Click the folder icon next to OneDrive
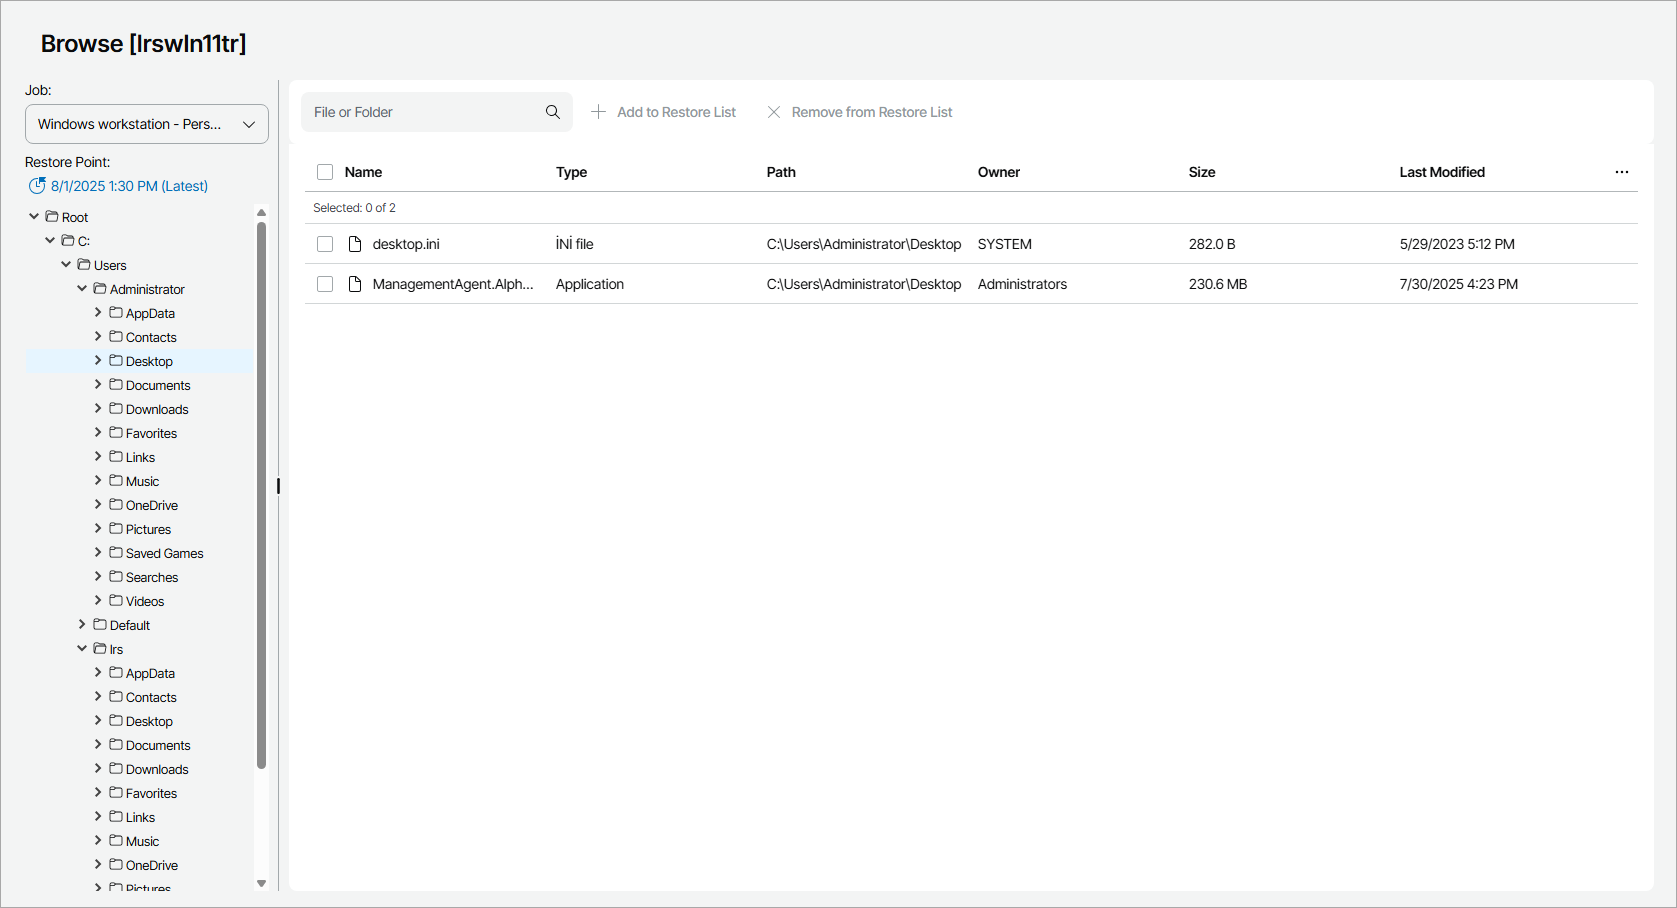The image size is (1677, 908). (115, 505)
